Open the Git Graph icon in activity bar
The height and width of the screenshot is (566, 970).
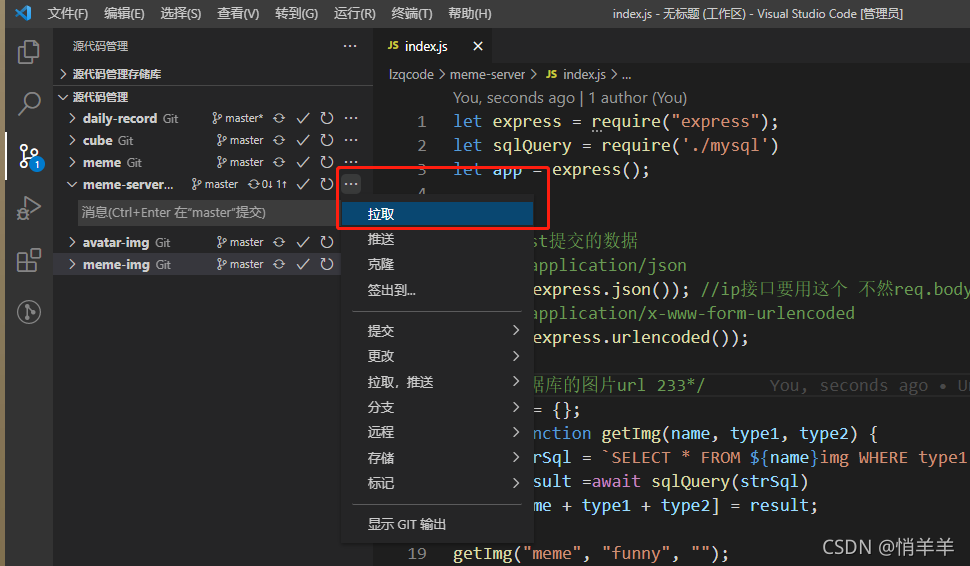click(28, 312)
